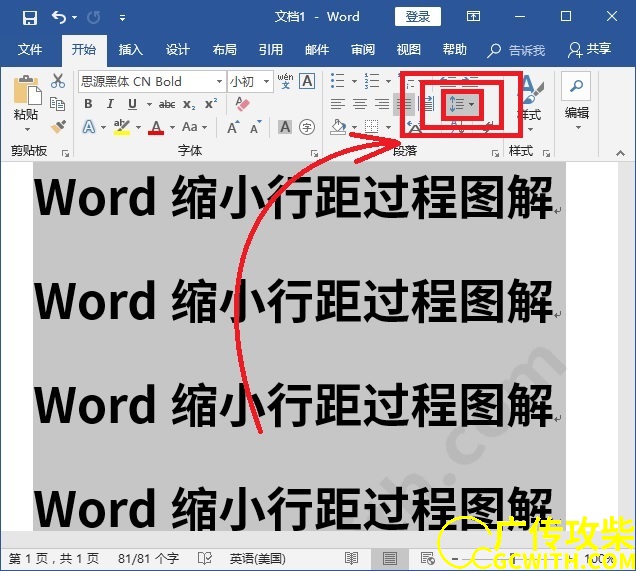Open the 帮助 tab
Viewport: 636px width, 571px height.
pos(455,49)
